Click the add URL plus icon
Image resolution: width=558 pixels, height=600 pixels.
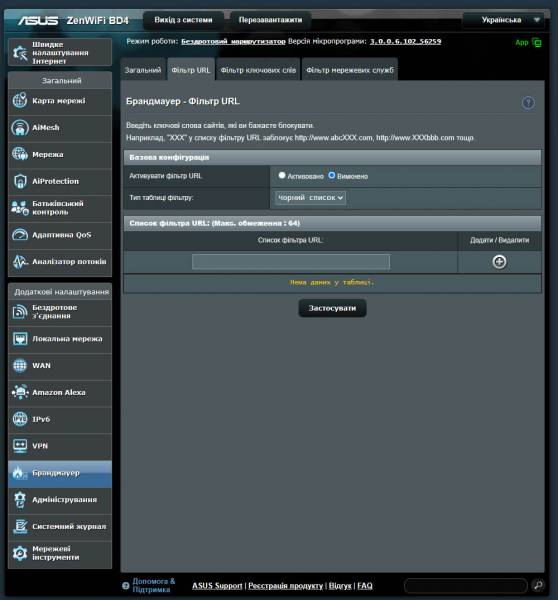(x=499, y=262)
